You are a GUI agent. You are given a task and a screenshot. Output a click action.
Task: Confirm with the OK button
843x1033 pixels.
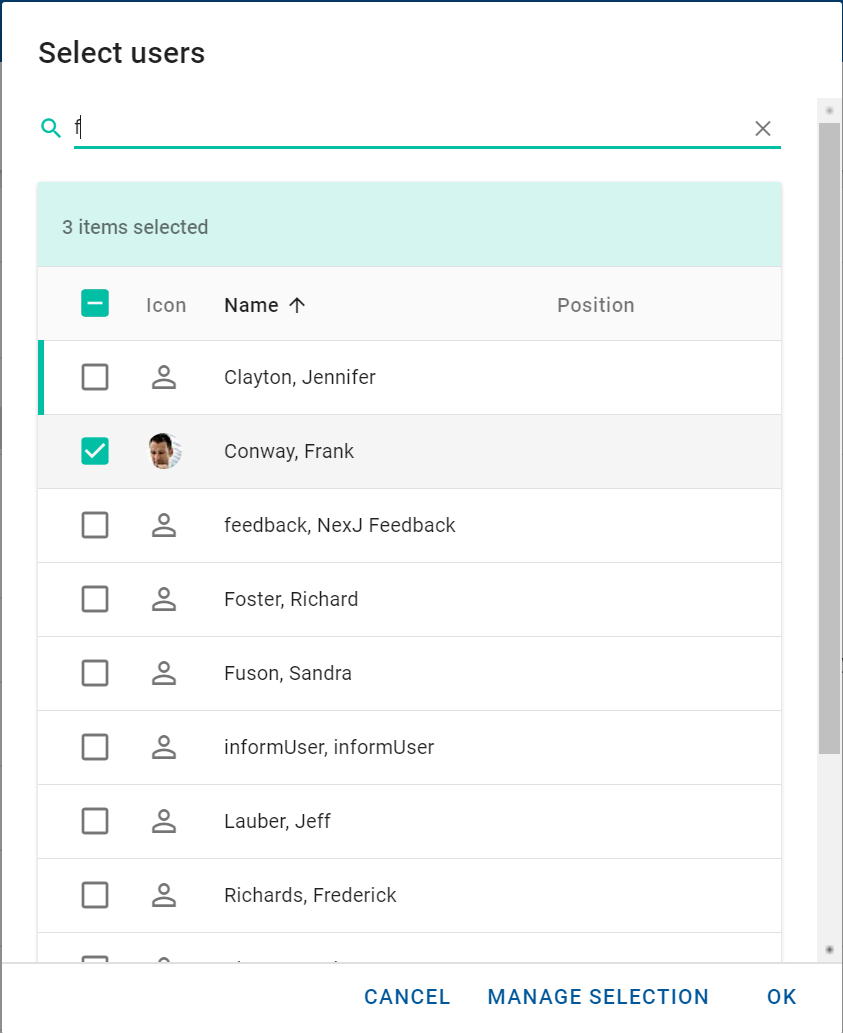coord(781,997)
